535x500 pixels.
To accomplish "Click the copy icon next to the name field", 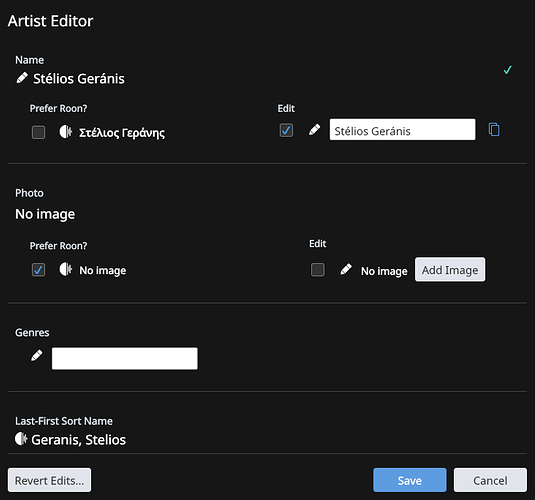I will click(494, 130).
